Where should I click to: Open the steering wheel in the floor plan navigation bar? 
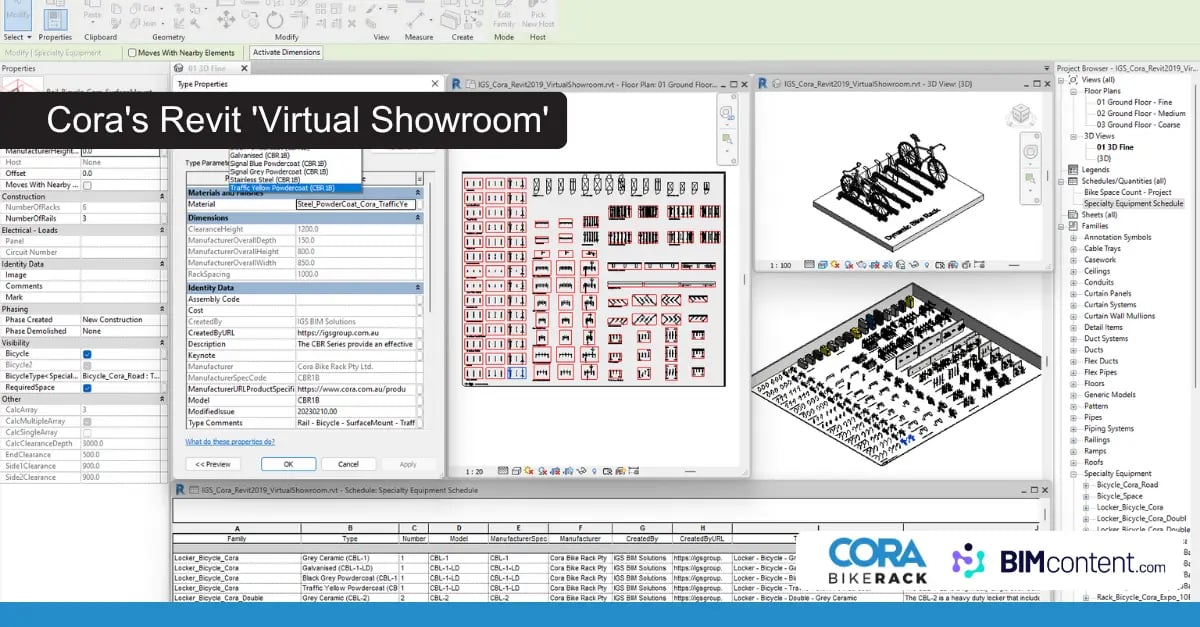click(729, 114)
